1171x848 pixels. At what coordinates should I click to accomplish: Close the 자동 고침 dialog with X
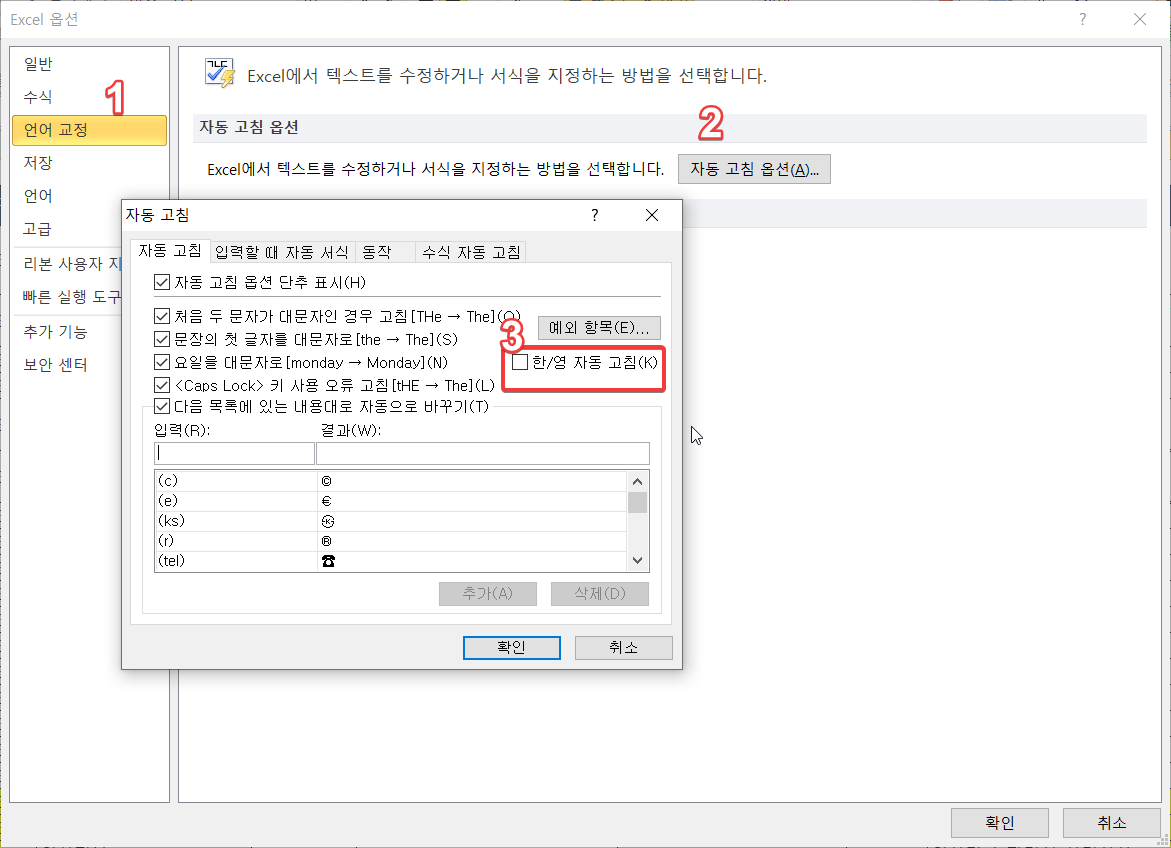(x=652, y=215)
